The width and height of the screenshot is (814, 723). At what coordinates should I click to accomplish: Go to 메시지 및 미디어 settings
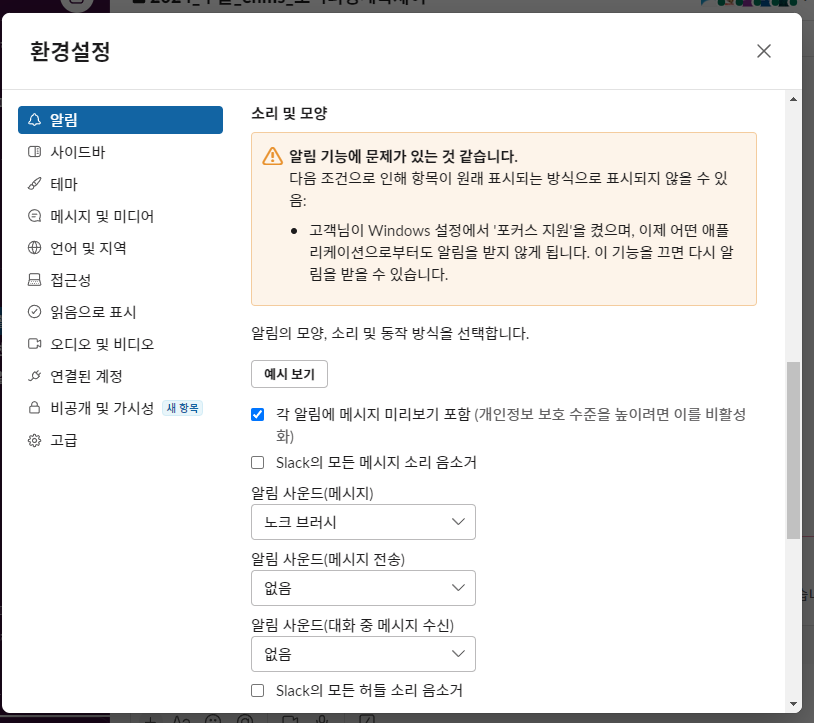(x=120, y=216)
